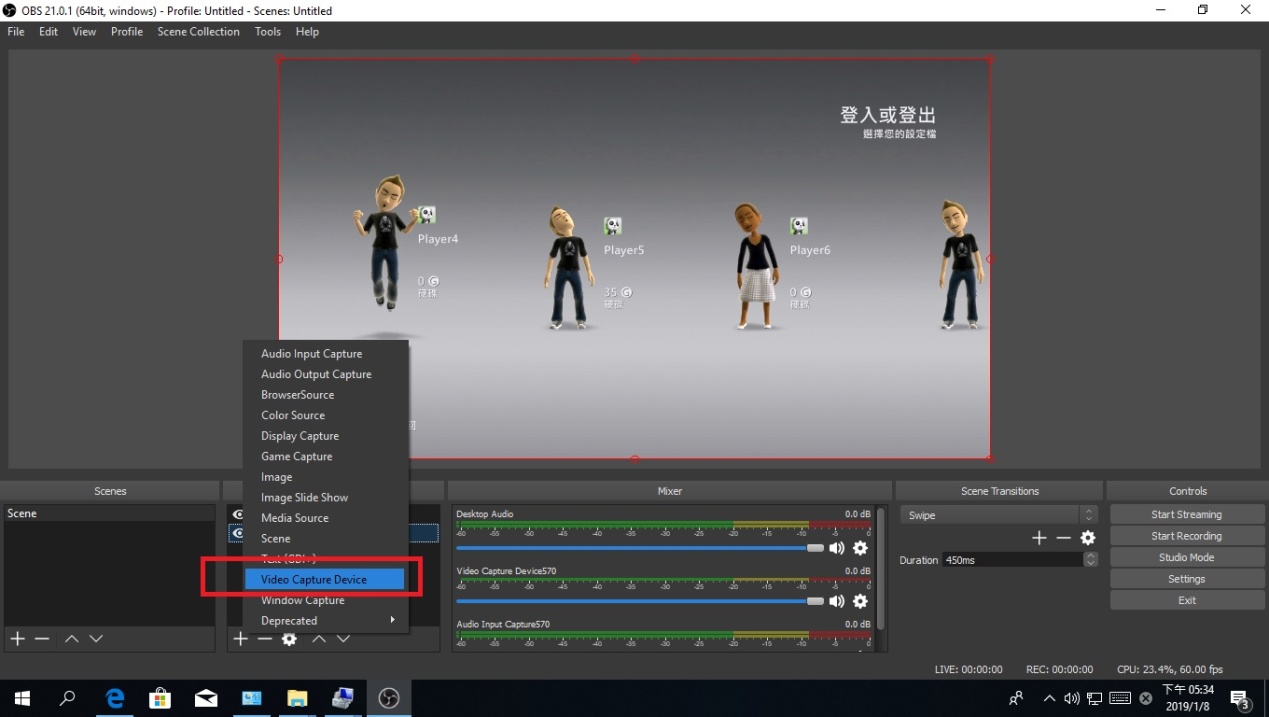
Task: Open the Help menu
Action: coord(307,32)
